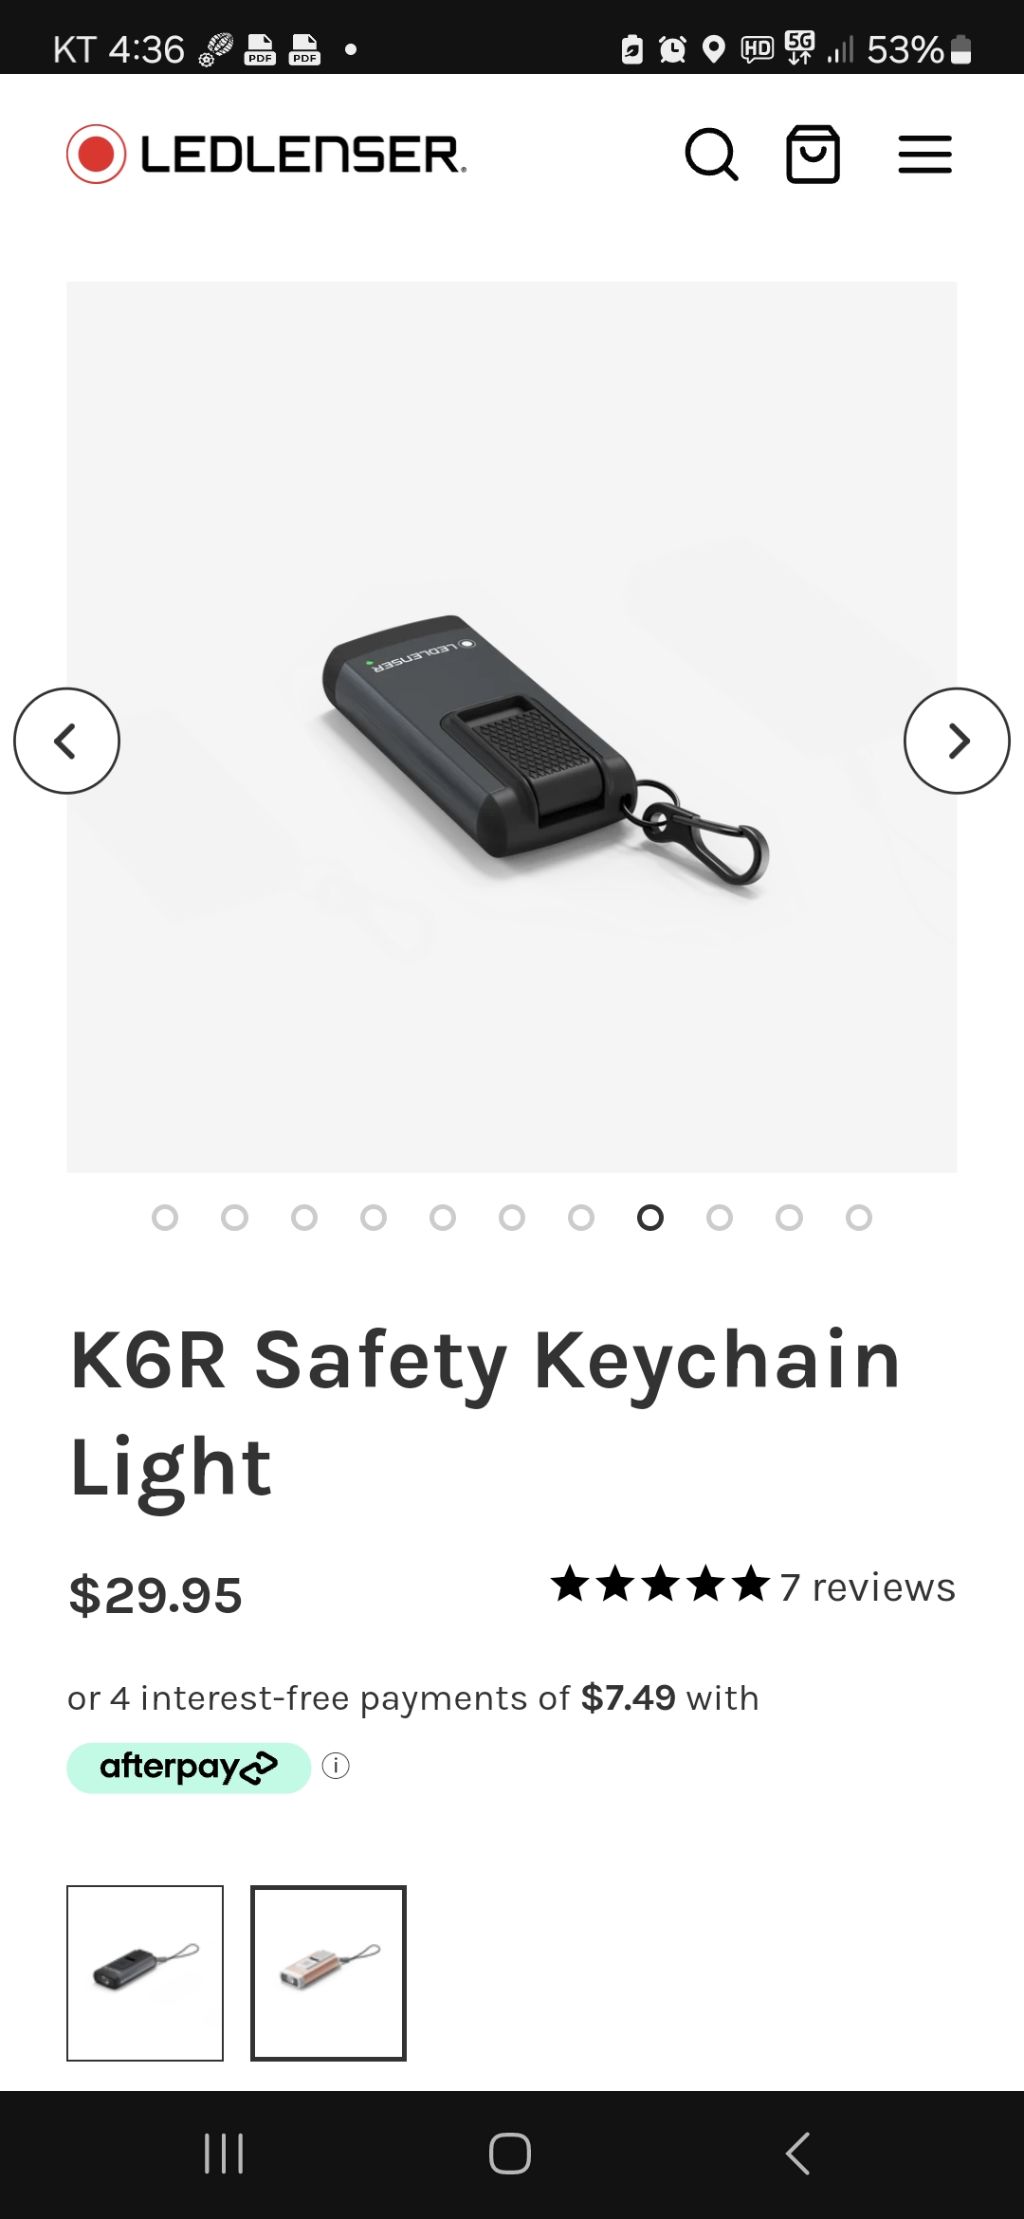
Task: Select the first carousel dot
Action: 165,1217
